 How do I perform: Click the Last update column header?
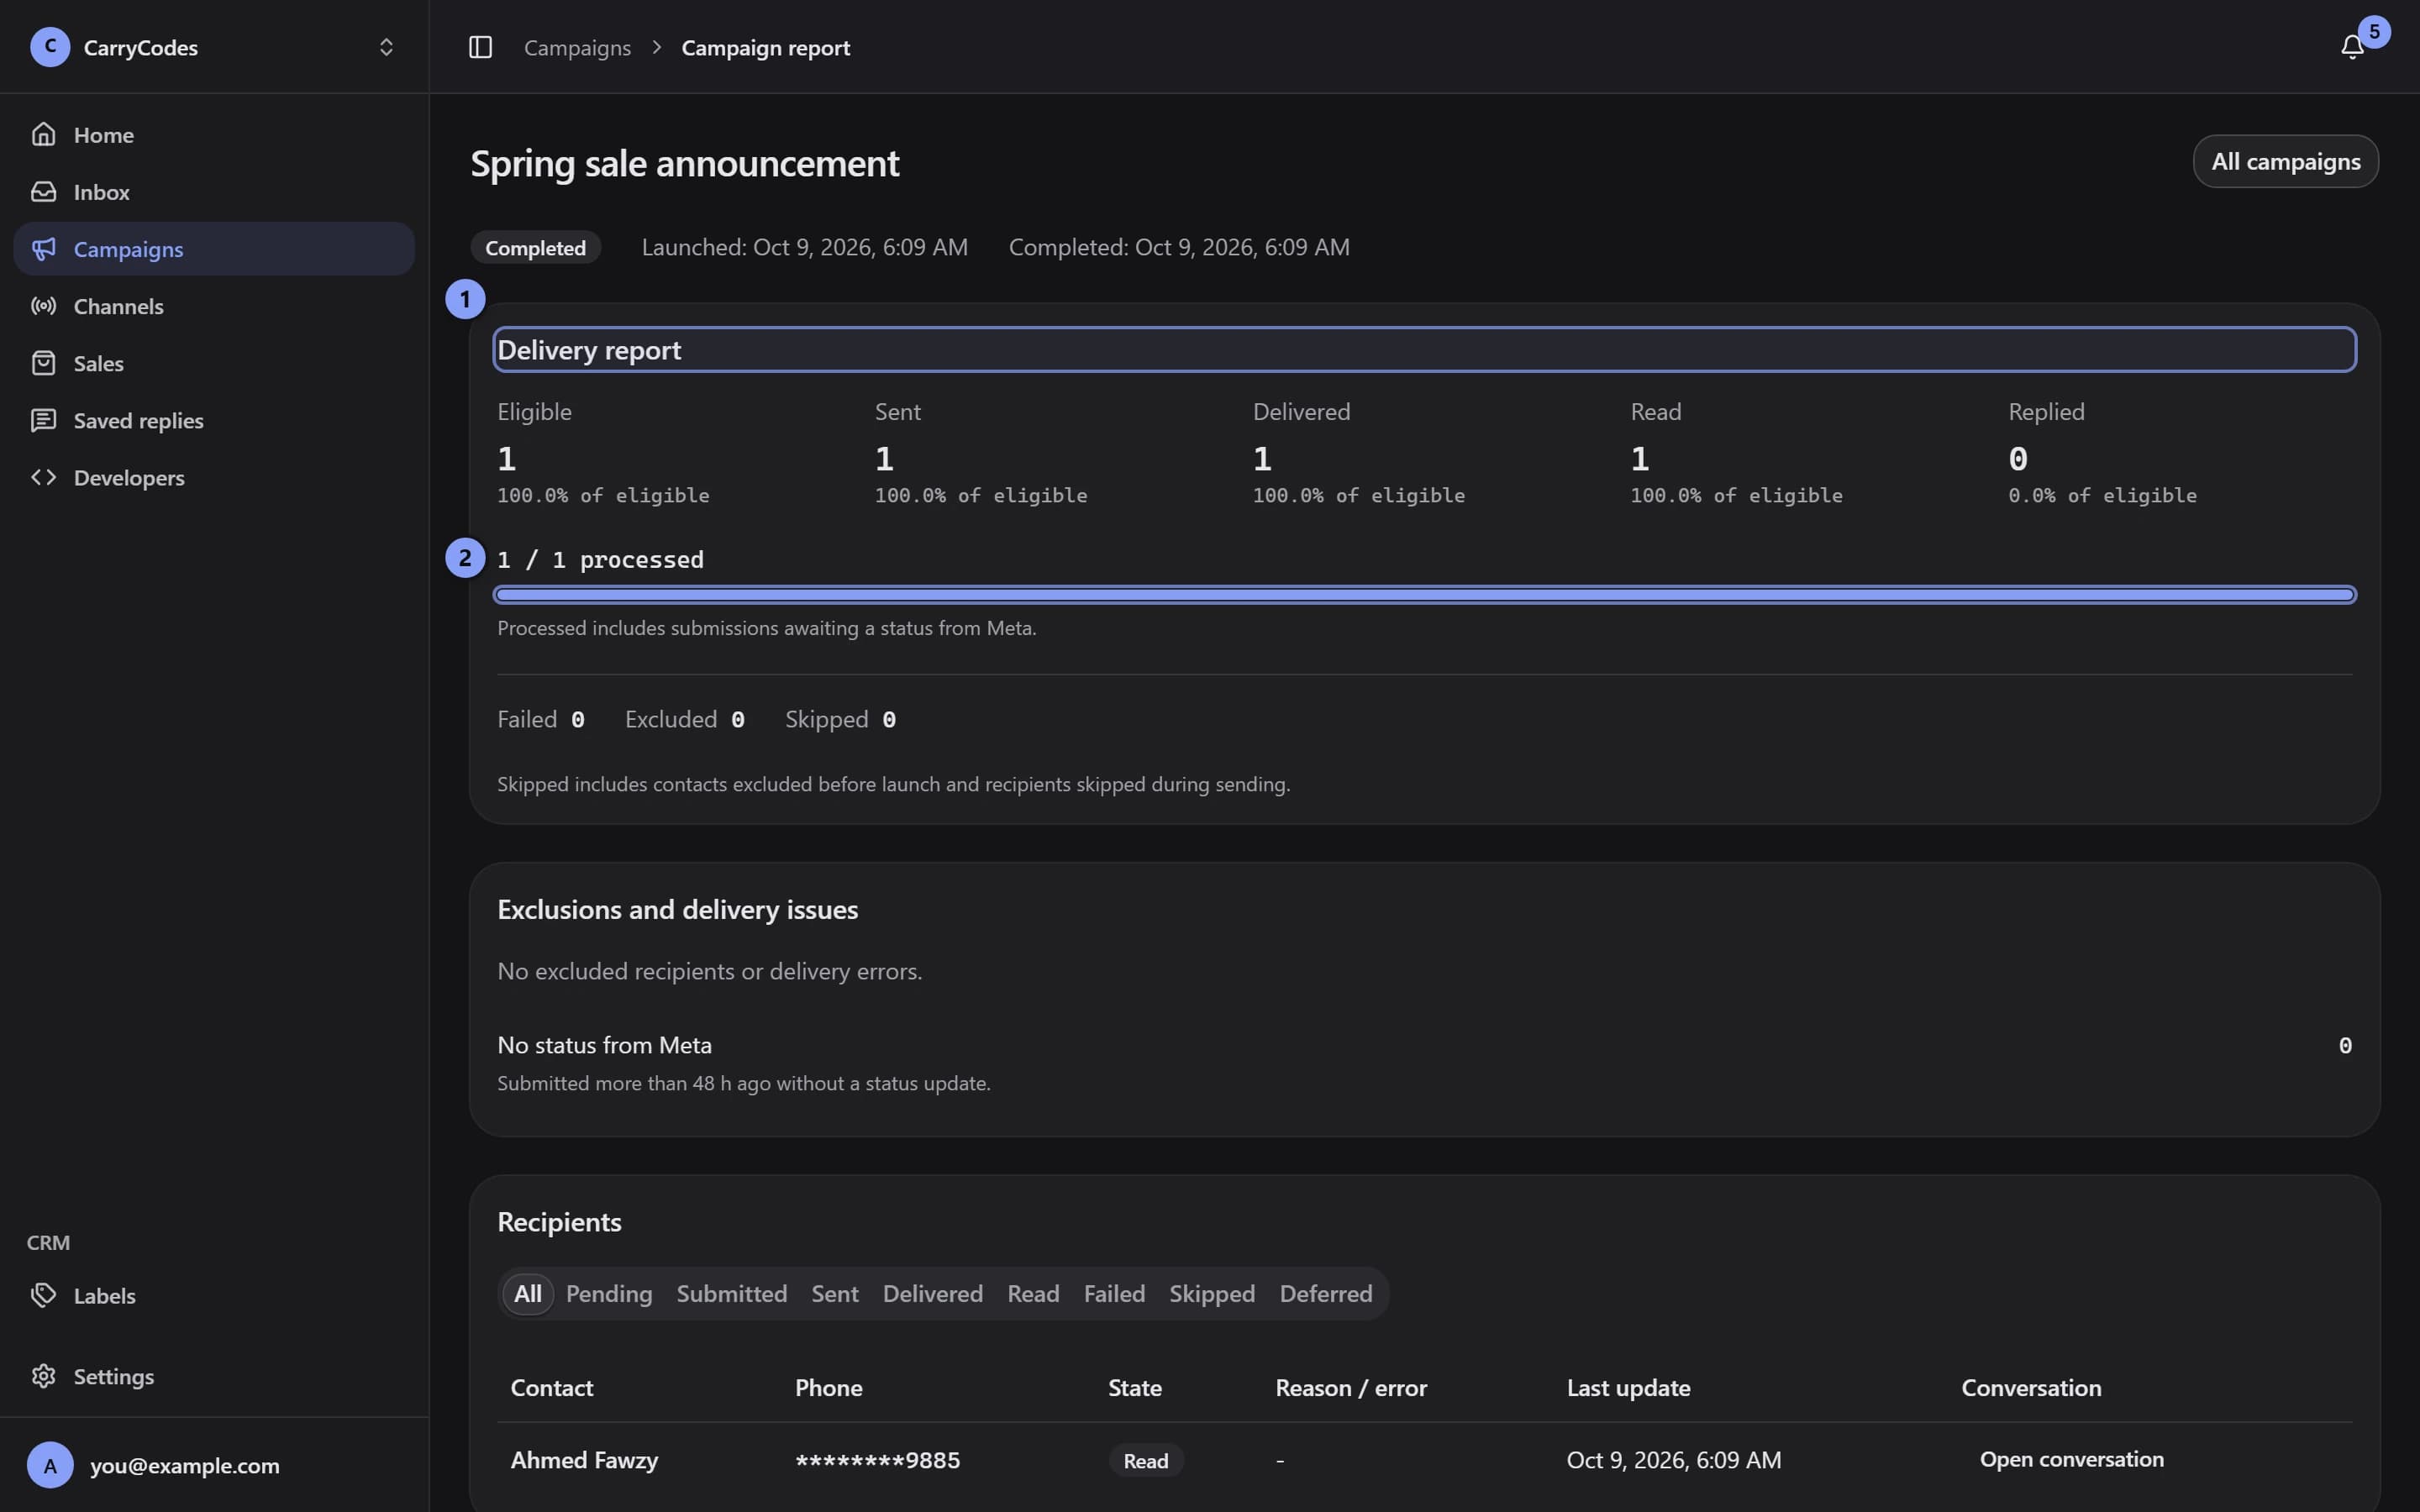1628,1387
